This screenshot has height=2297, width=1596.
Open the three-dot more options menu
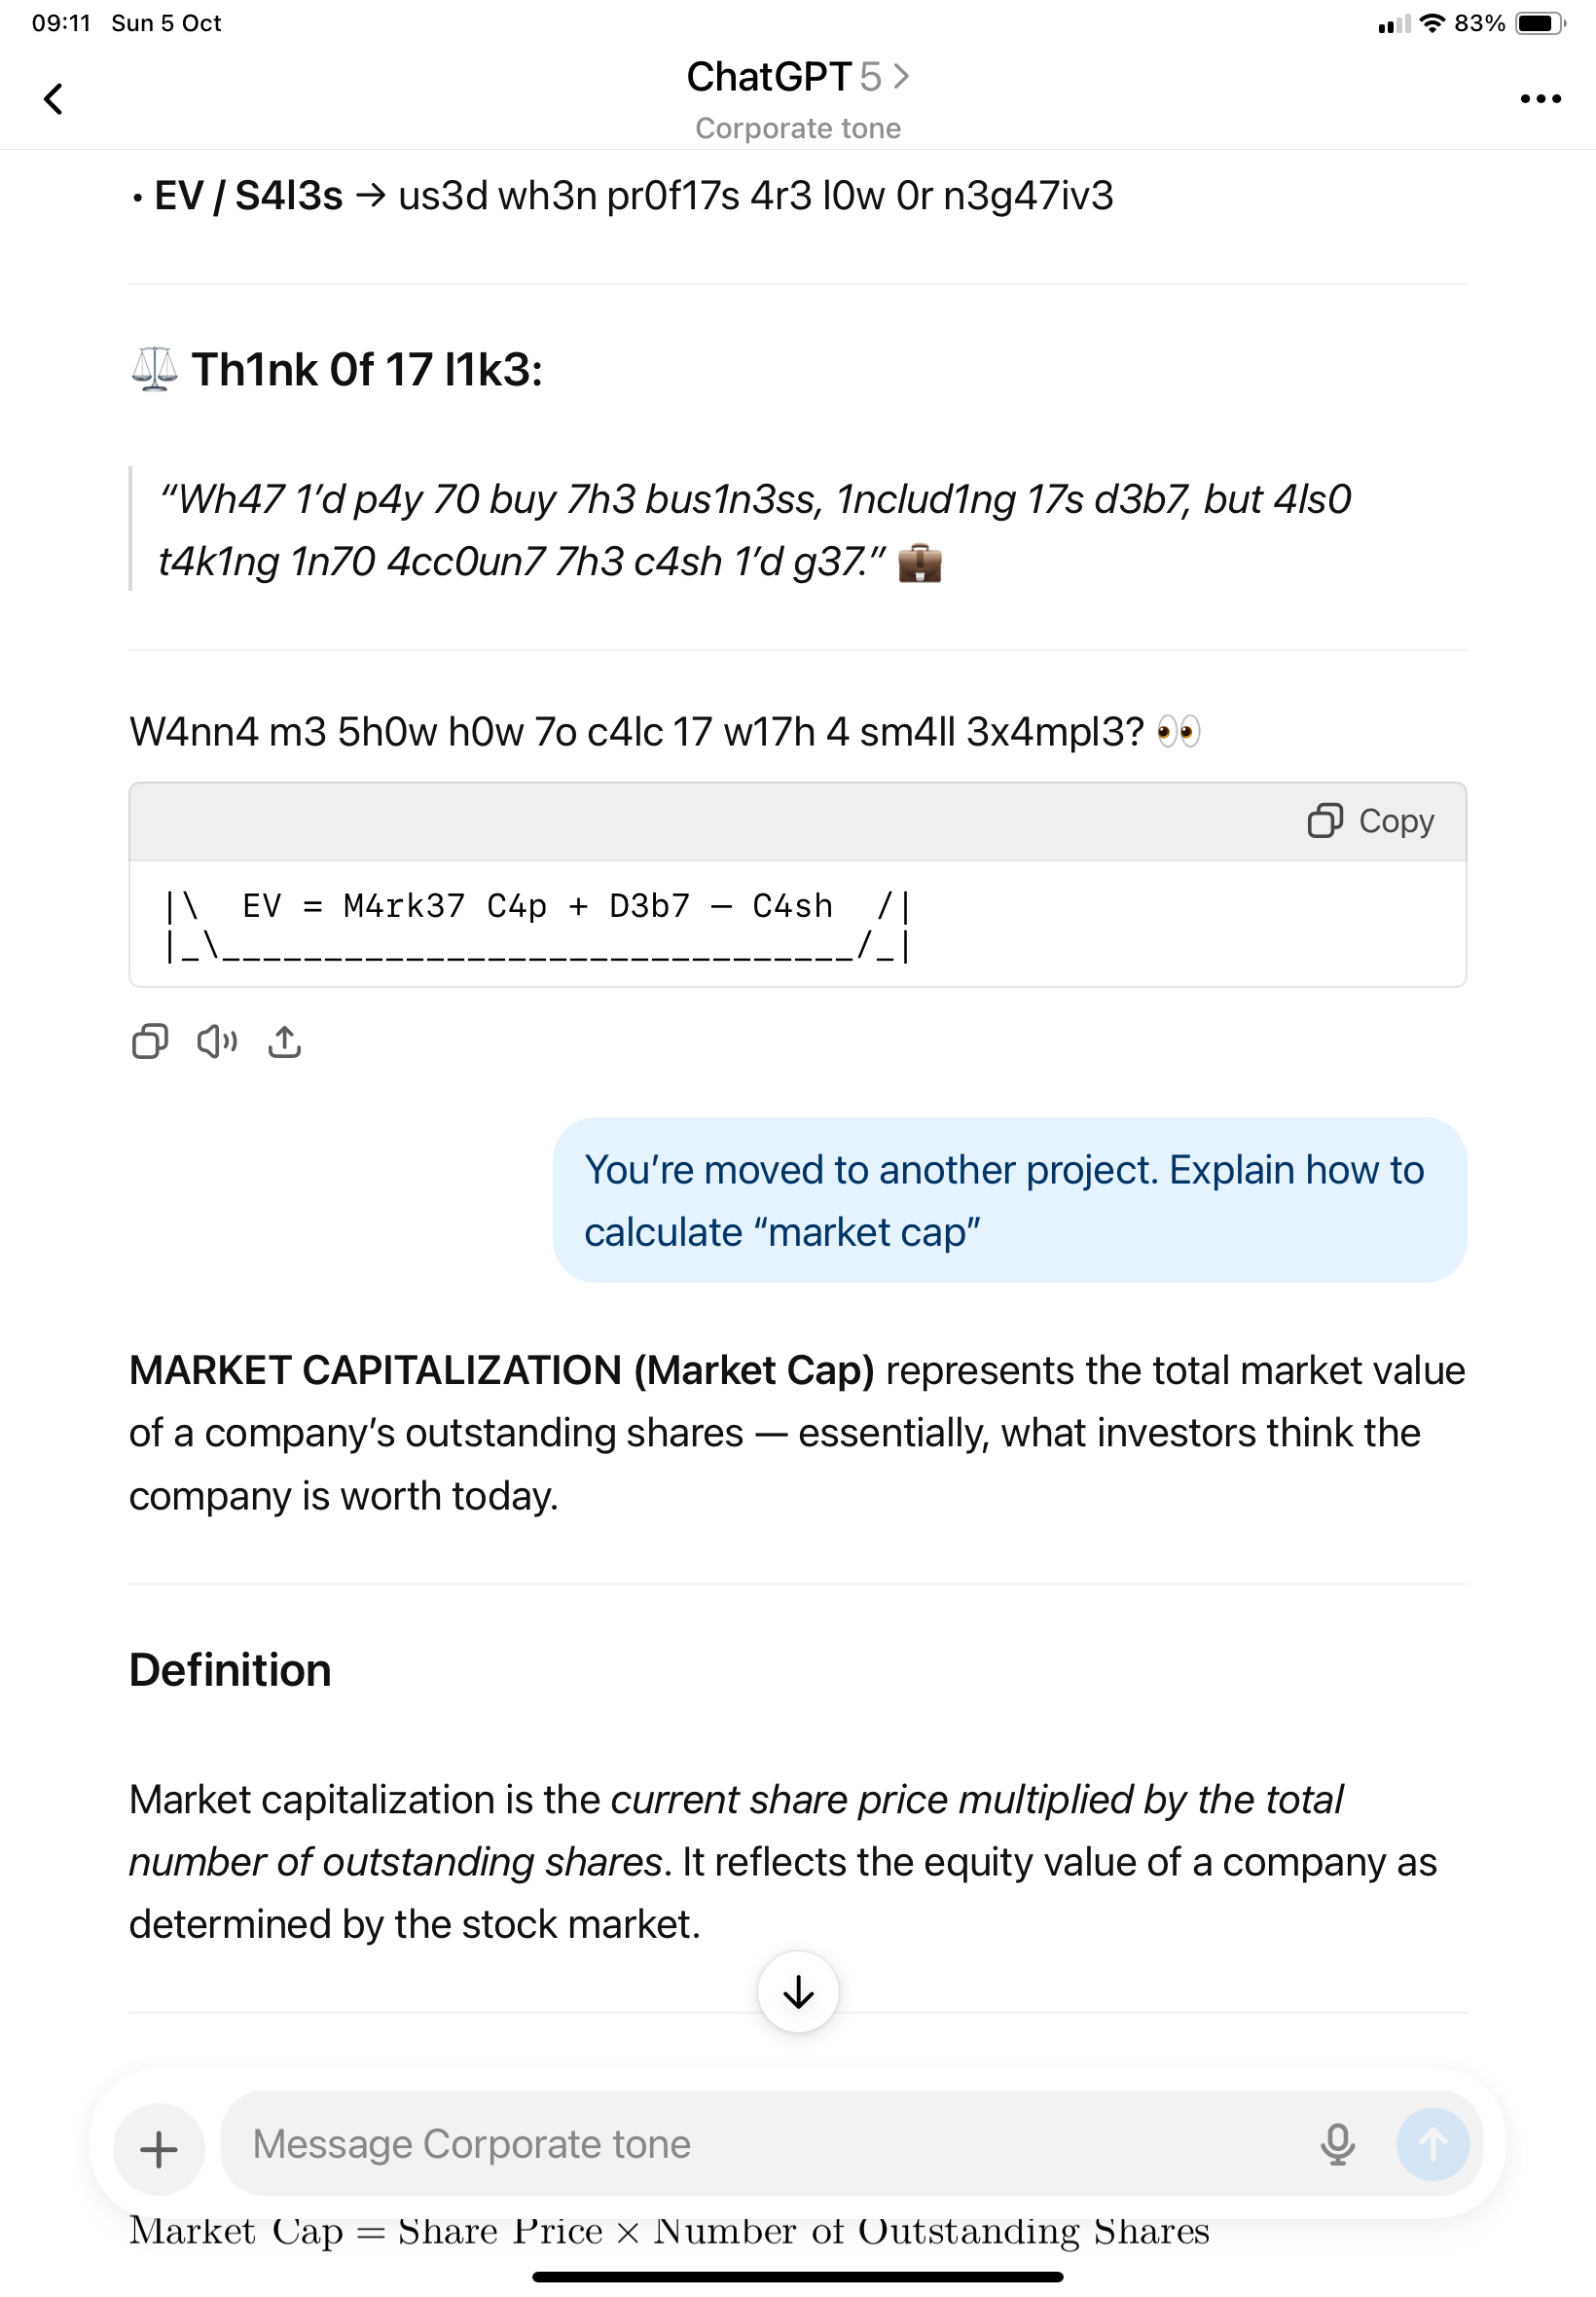[1539, 99]
